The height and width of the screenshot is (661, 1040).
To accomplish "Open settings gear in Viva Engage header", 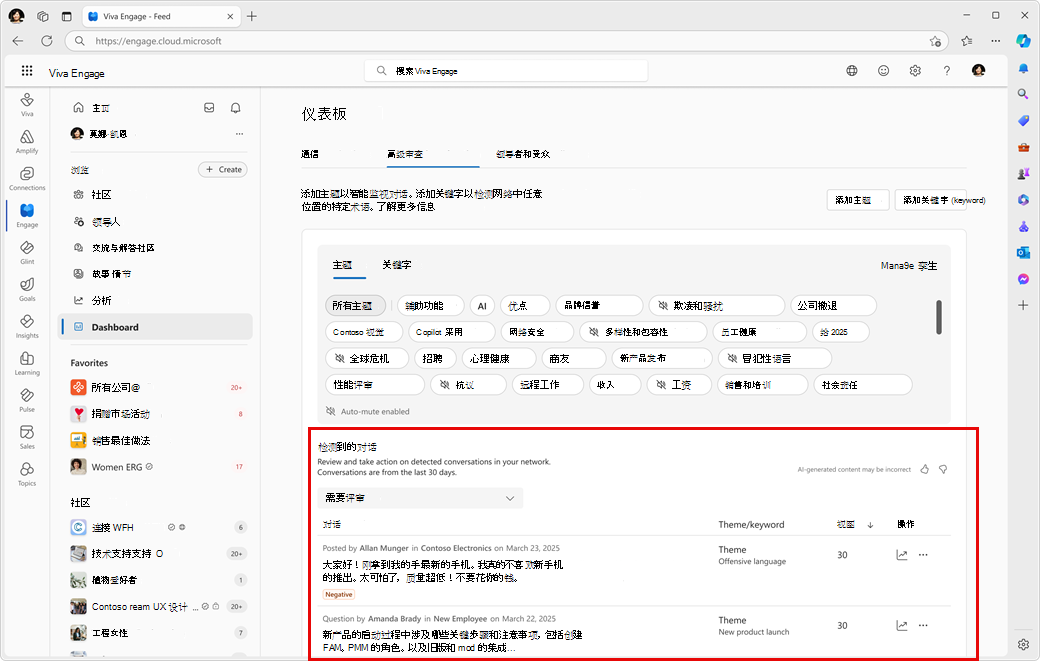I will (915, 71).
